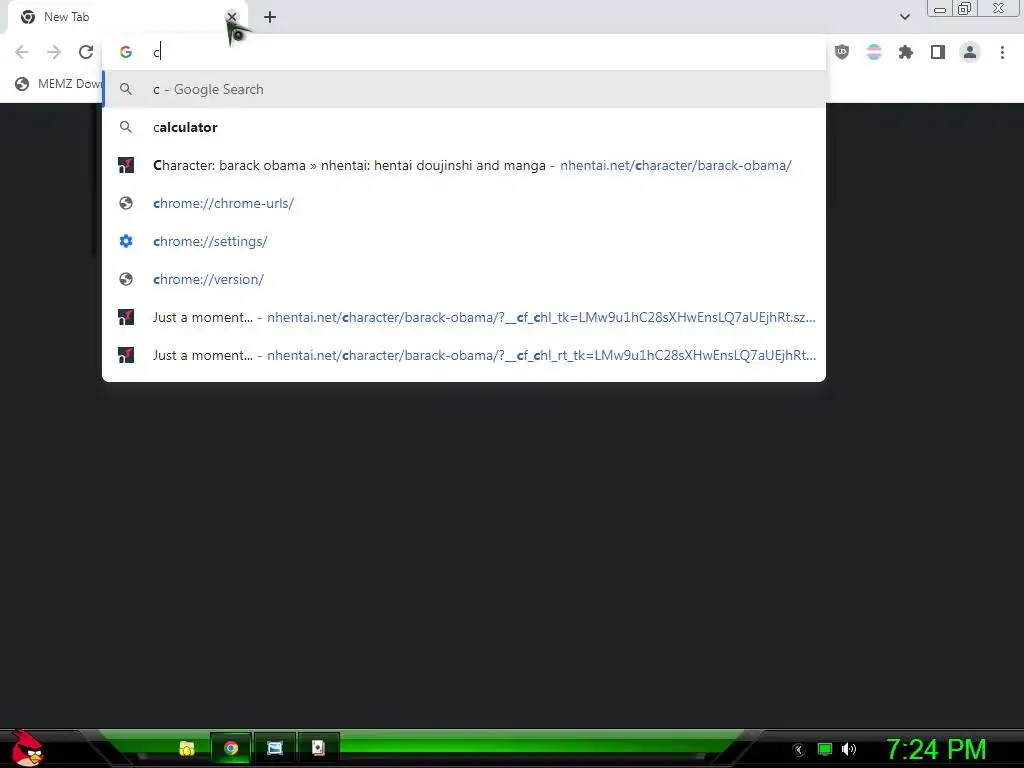
Task: Click the green monitor tray icon
Action: (825, 749)
